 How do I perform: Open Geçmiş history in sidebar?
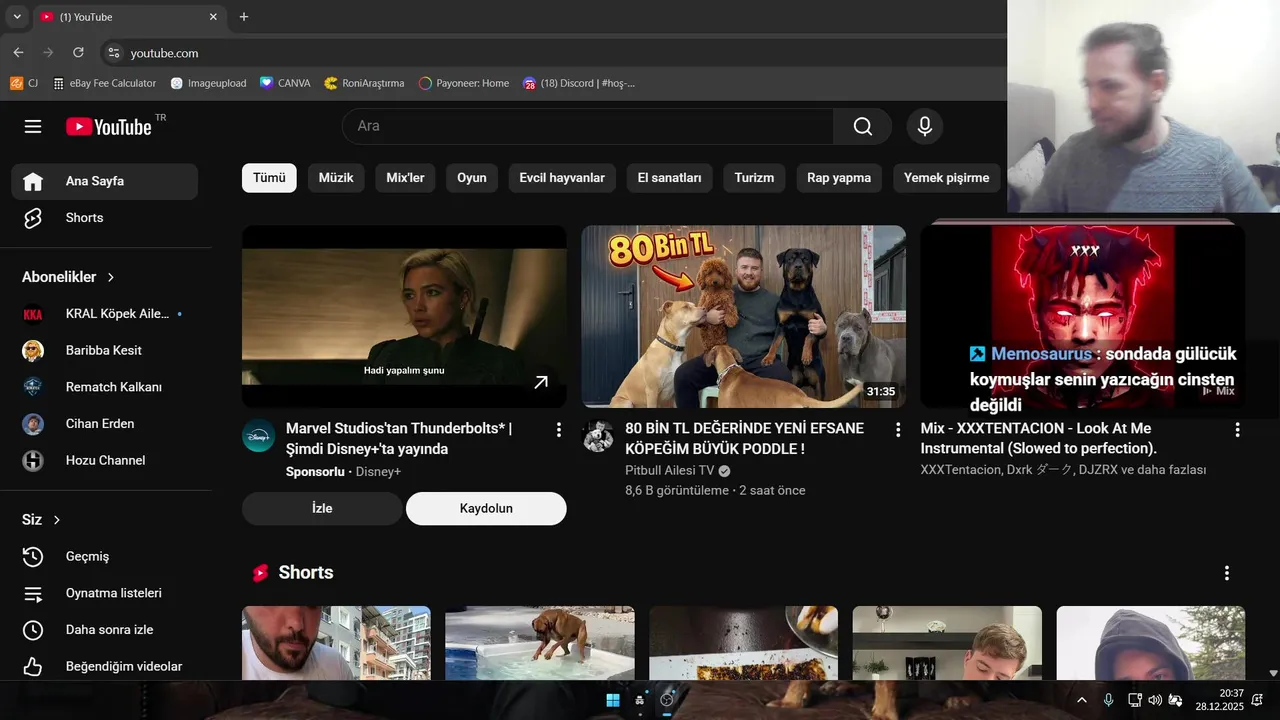click(105, 556)
